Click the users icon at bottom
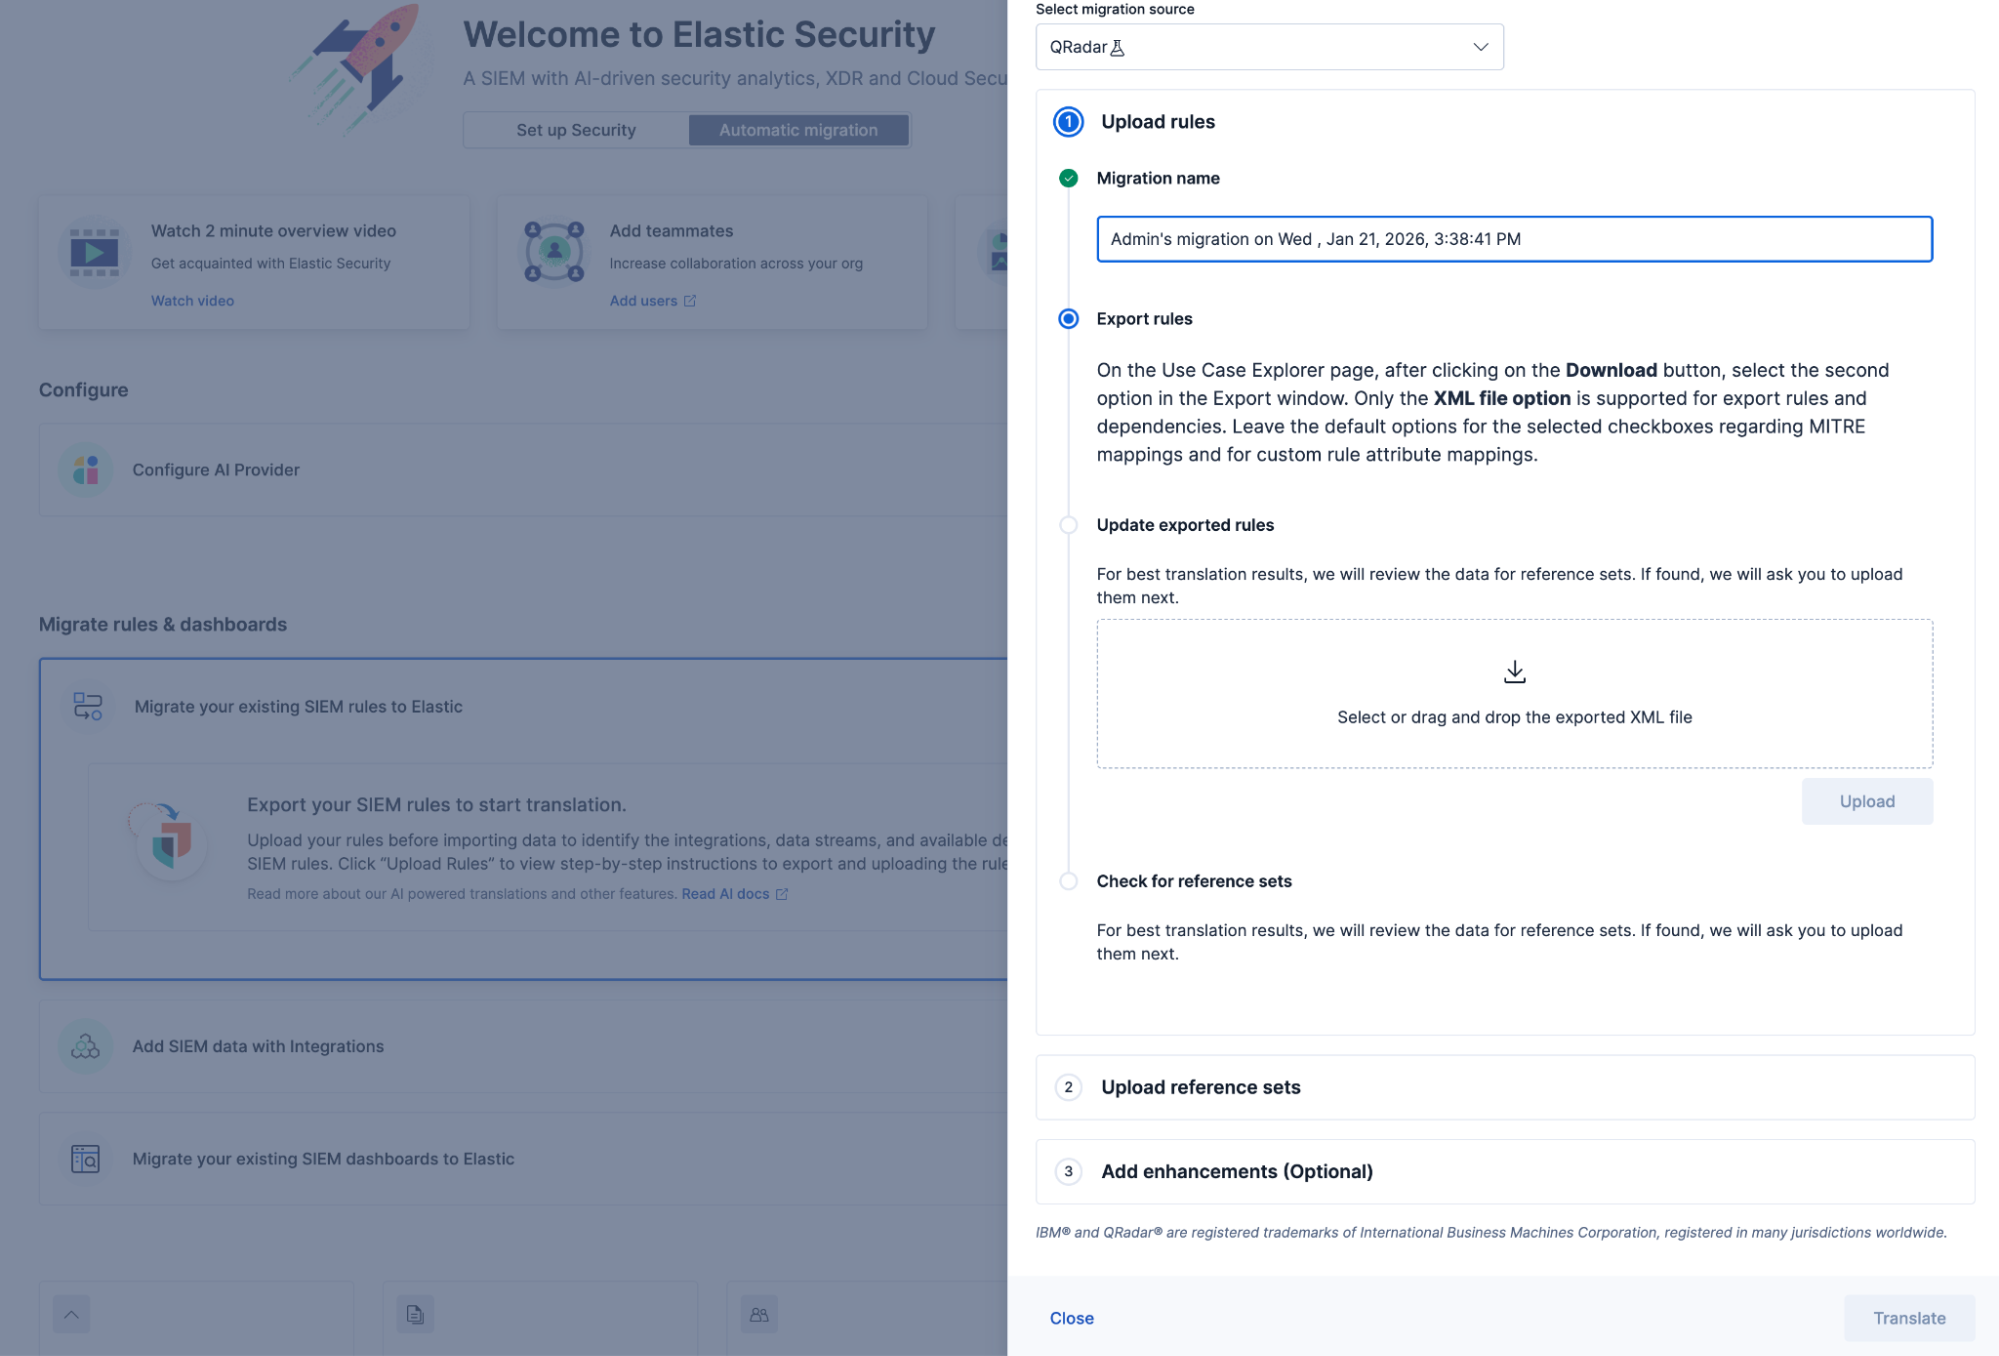 [759, 1314]
